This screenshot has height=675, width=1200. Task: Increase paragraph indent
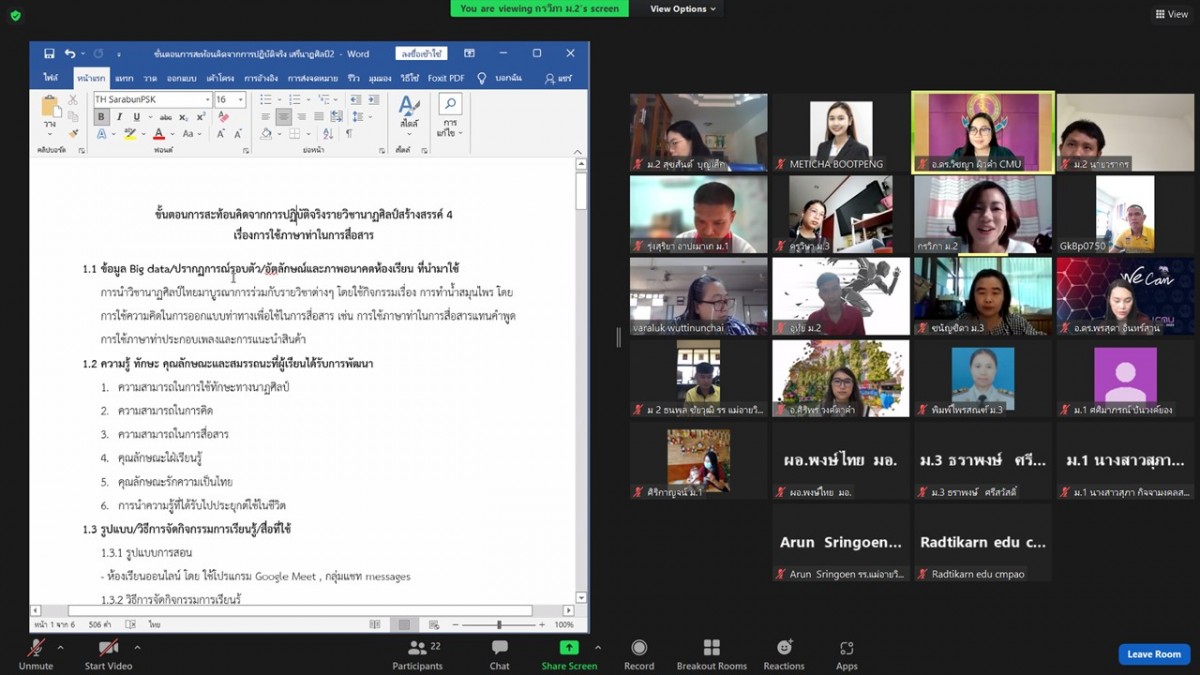(x=373, y=99)
